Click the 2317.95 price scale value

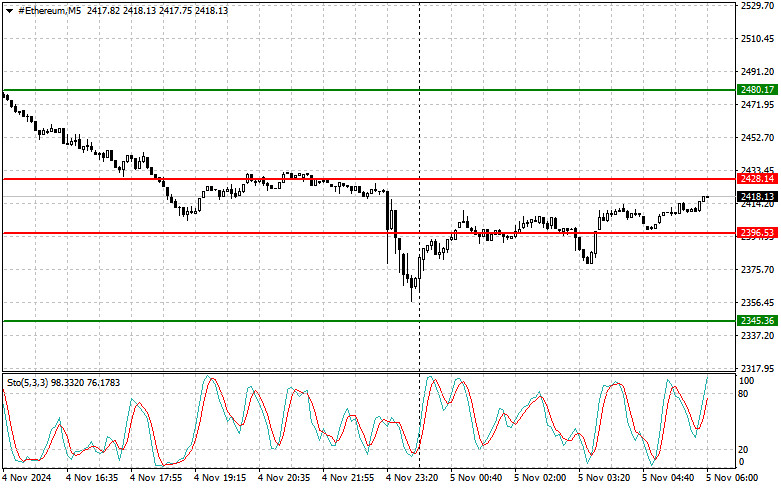pyautogui.click(x=757, y=368)
